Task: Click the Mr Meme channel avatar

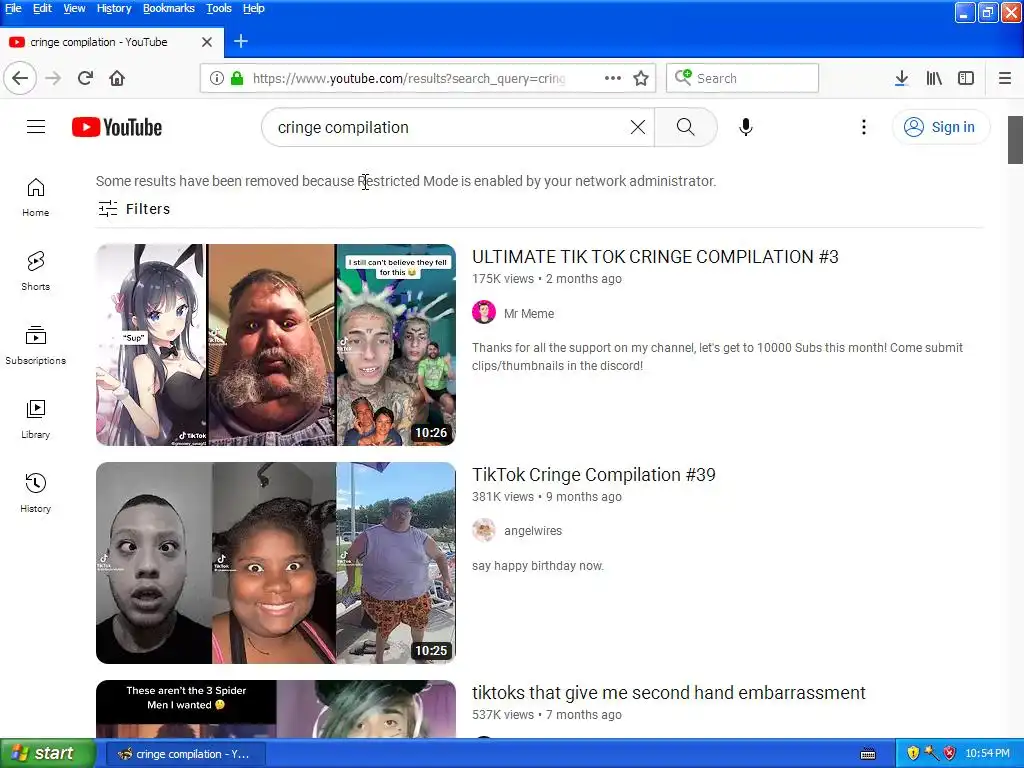Action: pyautogui.click(x=484, y=312)
